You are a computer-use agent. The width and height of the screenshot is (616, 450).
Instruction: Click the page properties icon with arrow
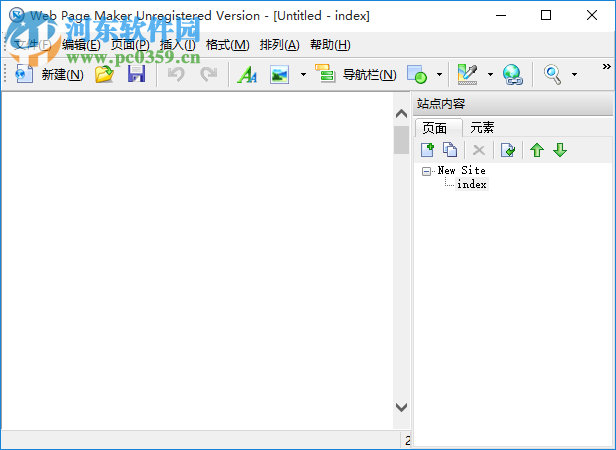pos(508,150)
